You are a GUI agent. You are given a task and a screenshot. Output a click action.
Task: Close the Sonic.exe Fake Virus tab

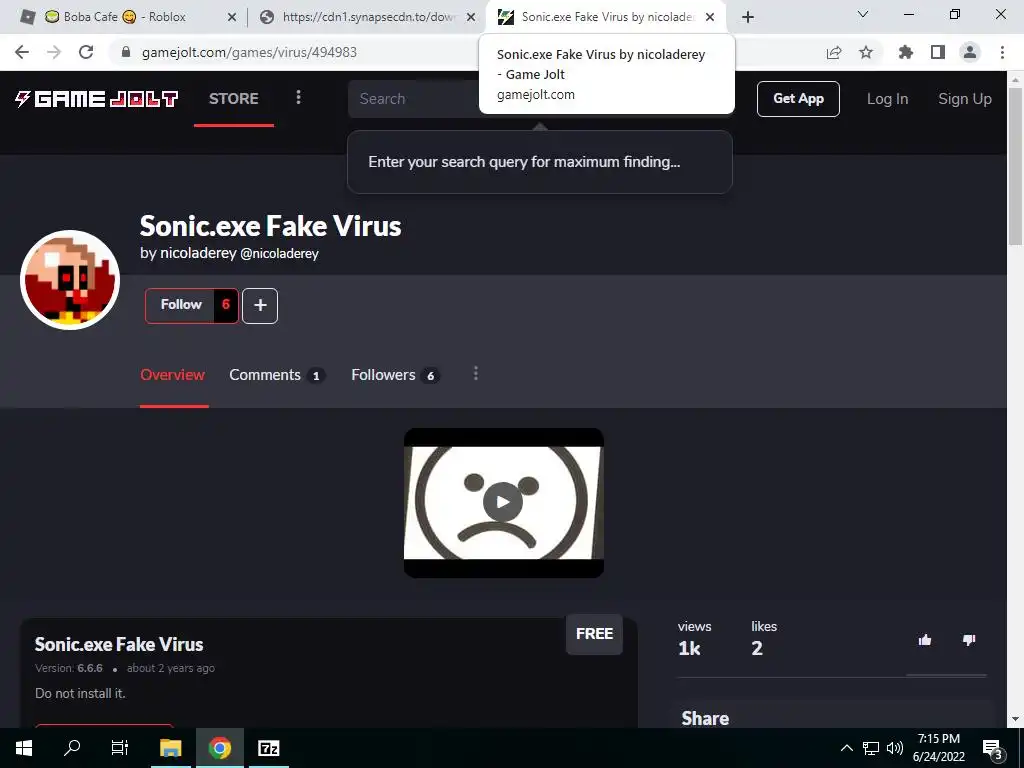pos(710,18)
